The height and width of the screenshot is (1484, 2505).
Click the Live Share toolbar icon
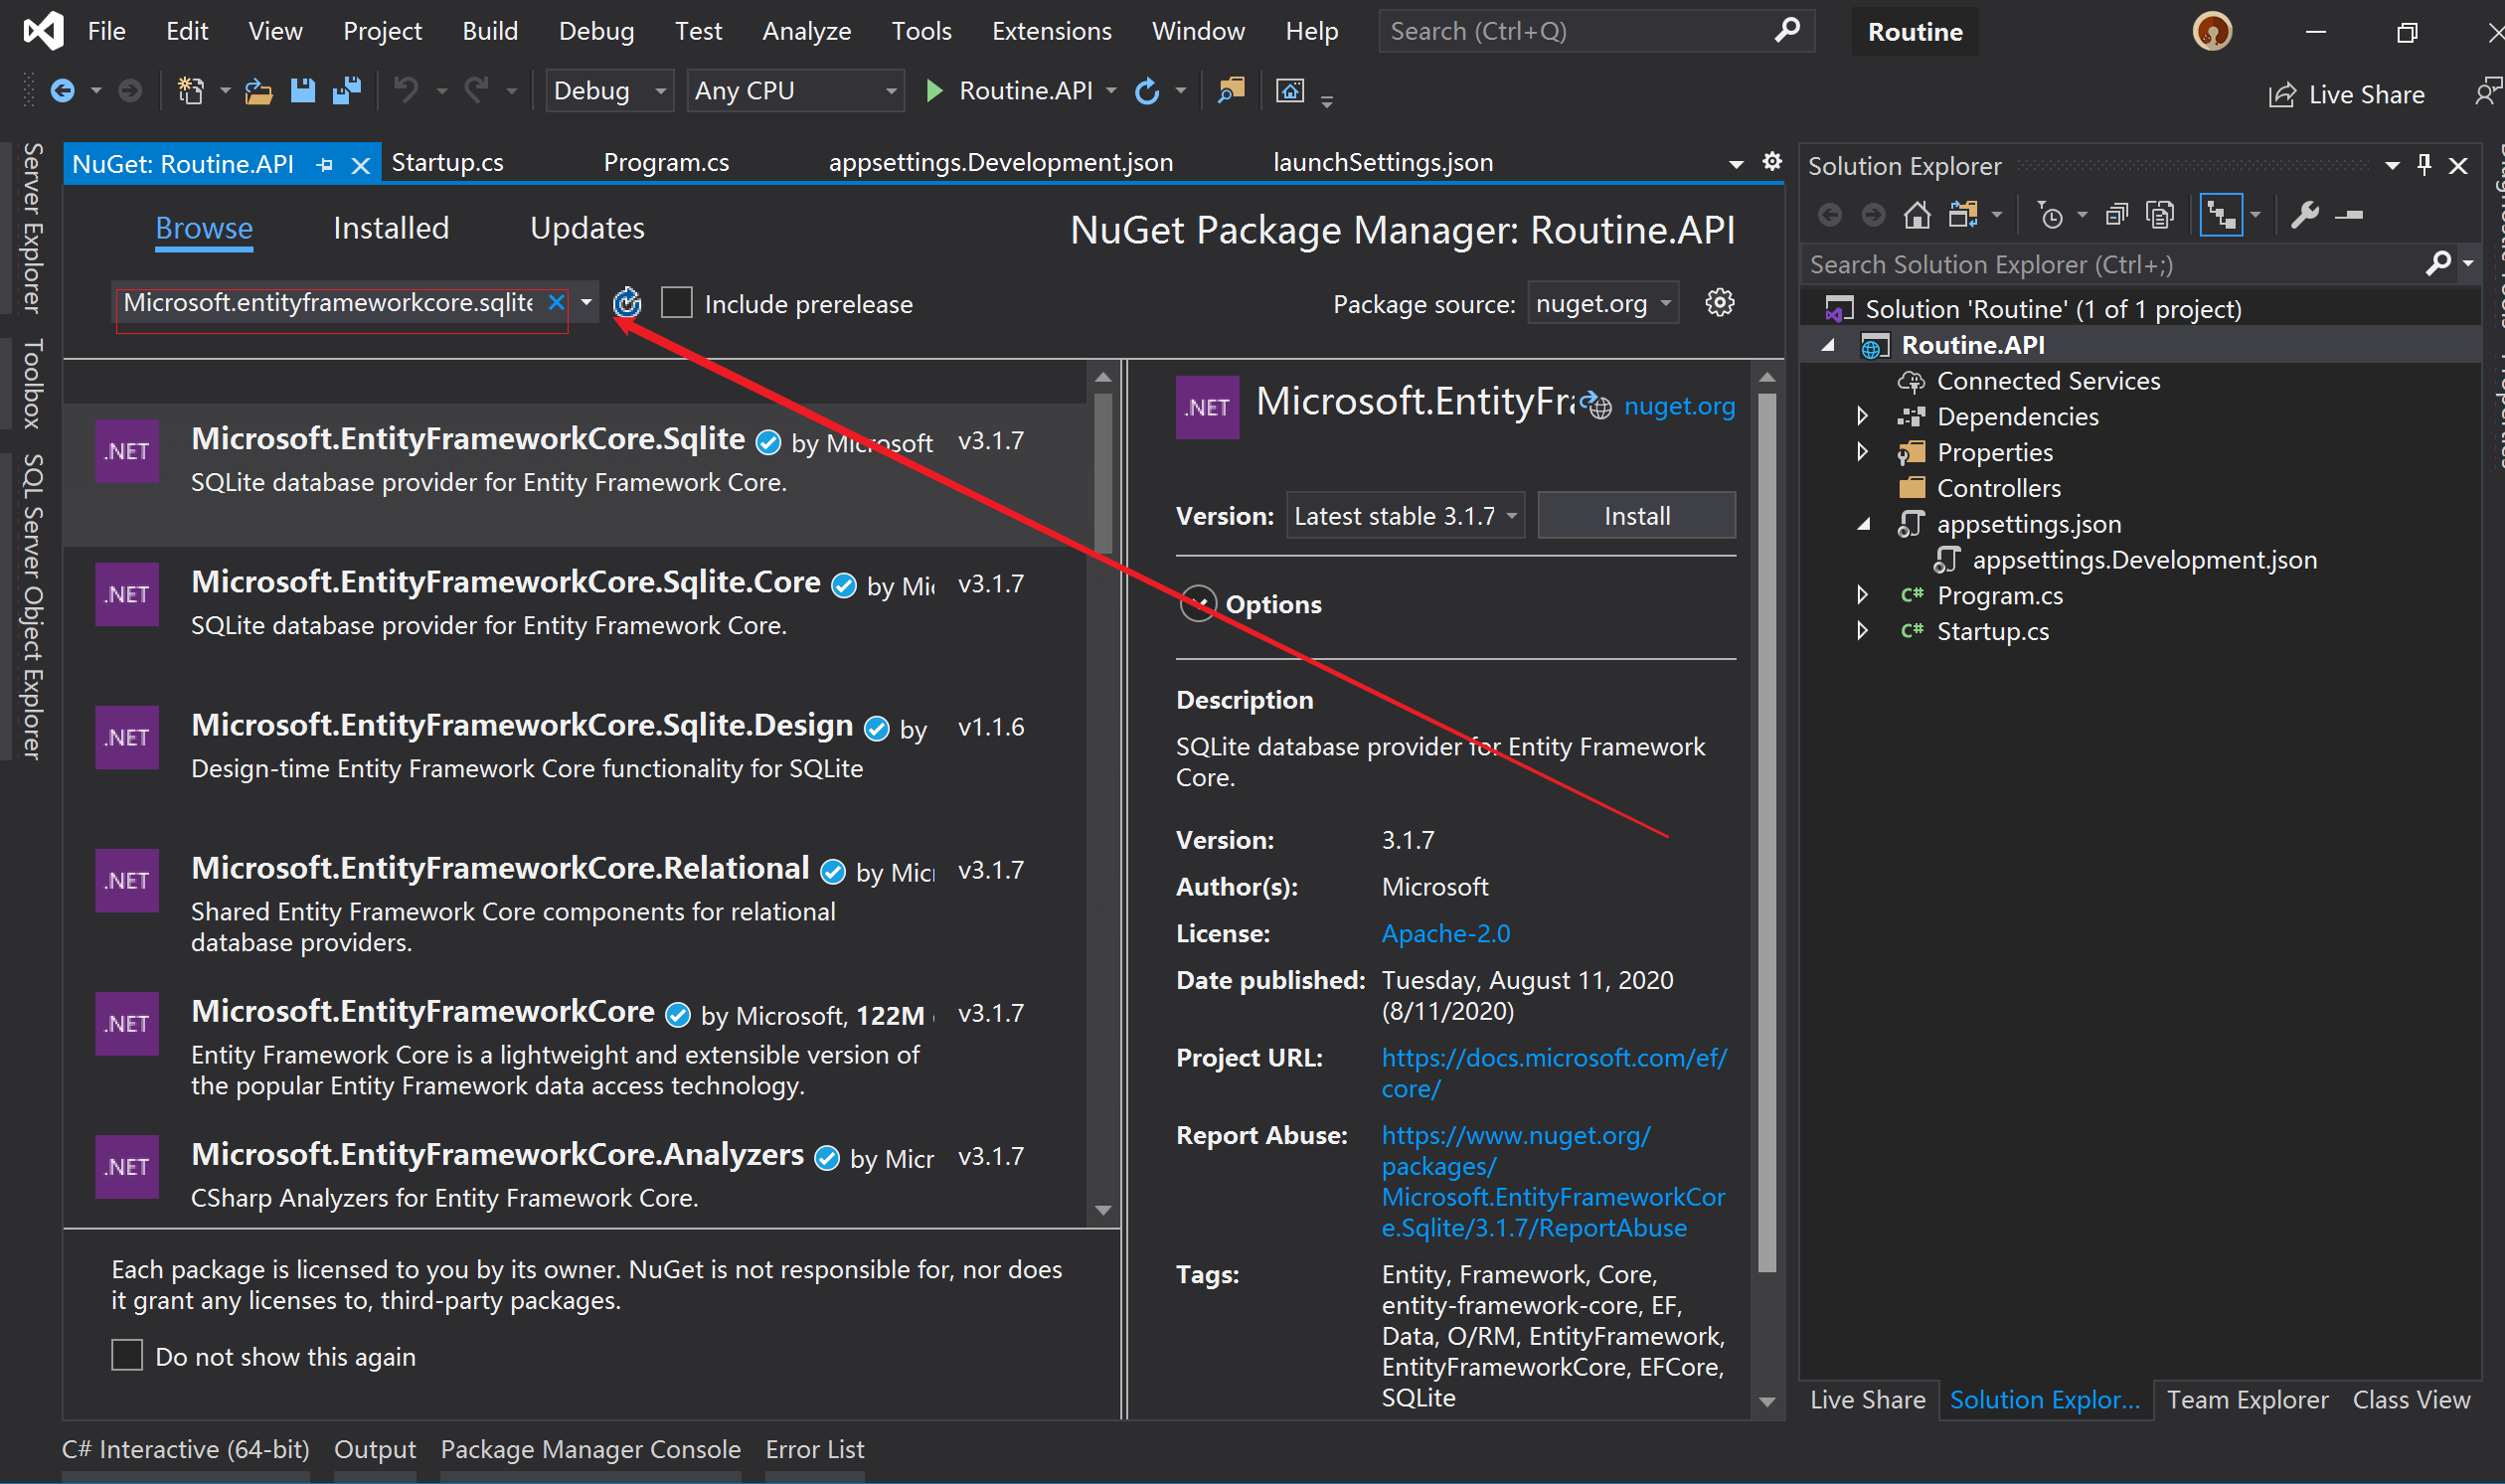coord(2283,95)
